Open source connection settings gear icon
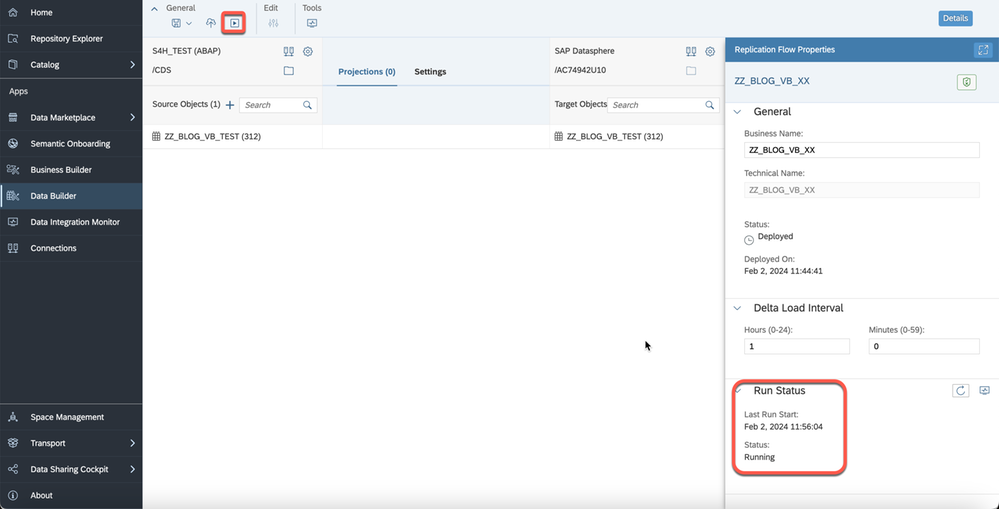The width and height of the screenshot is (999, 509). 308,51
